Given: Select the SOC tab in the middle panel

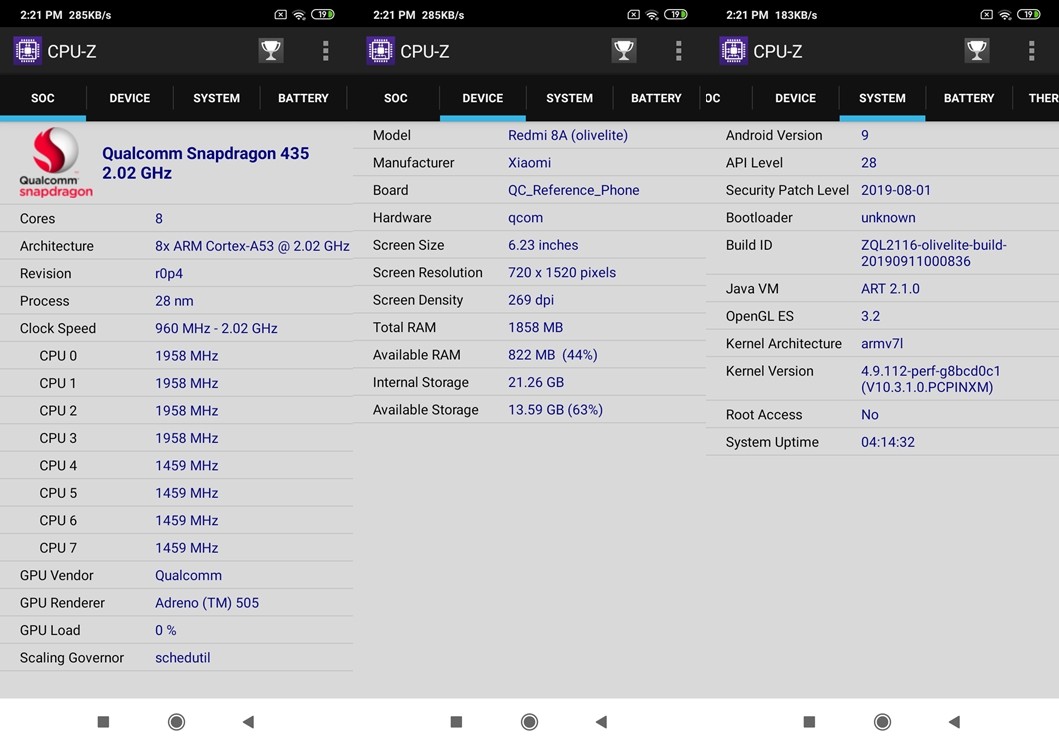Looking at the screenshot, I should 396,99.
